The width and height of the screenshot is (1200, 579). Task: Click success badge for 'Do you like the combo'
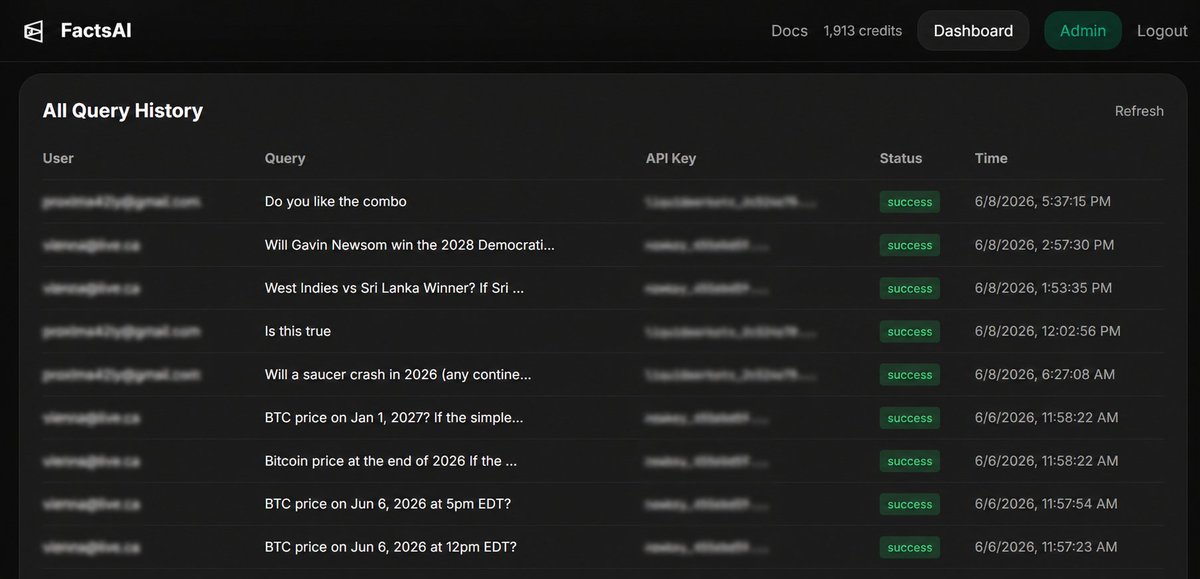click(910, 202)
